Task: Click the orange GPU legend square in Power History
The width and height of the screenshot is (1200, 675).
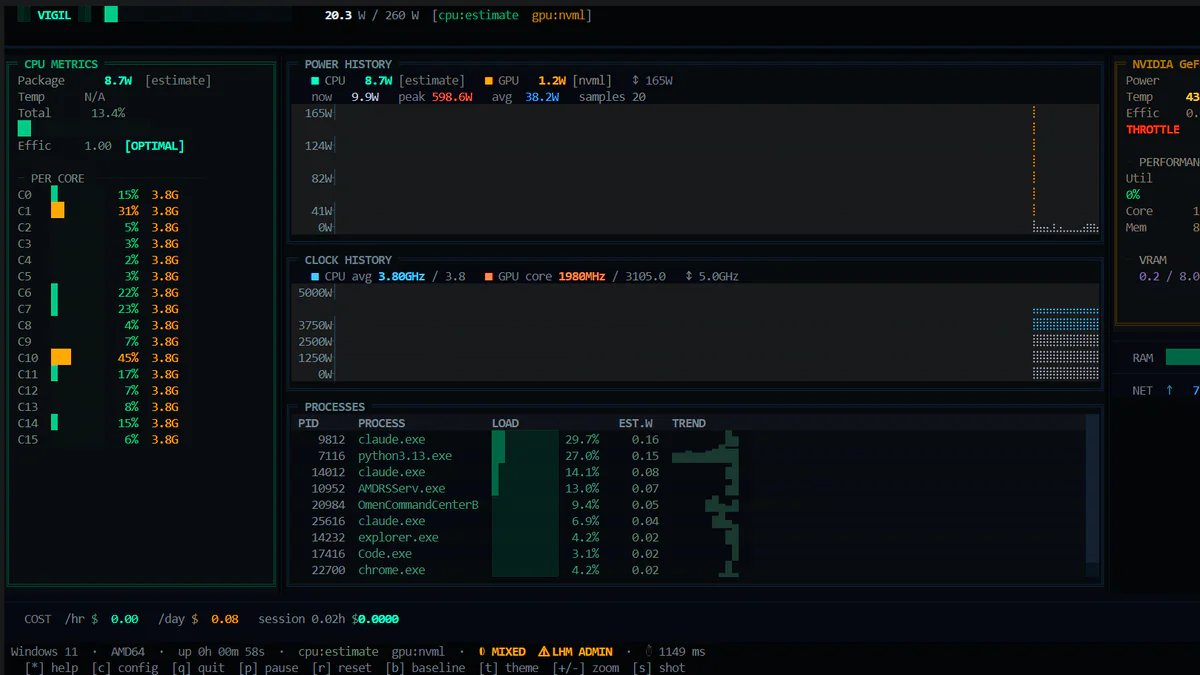Action: pyautogui.click(x=490, y=80)
